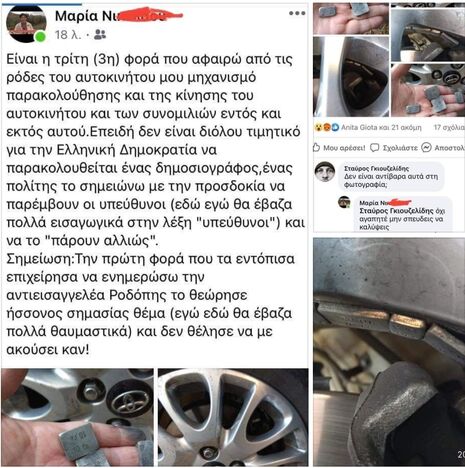Click the friends audience icon beside timestamp
The image size is (465, 468).
click(100, 34)
